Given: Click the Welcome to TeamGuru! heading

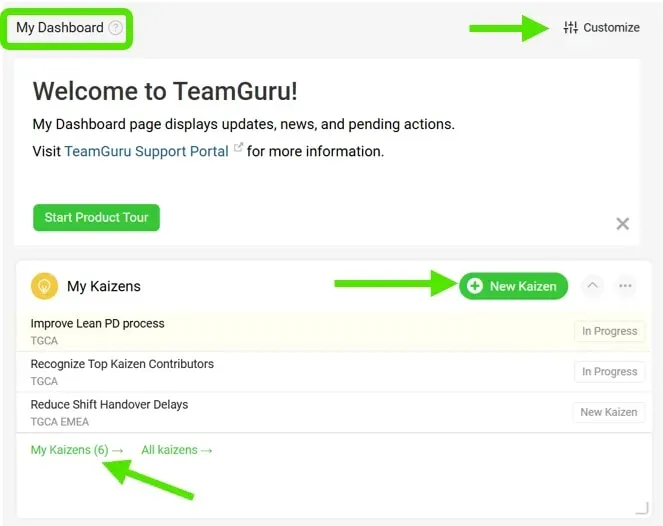Looking at the screenshot, I should tap(165, 91).
